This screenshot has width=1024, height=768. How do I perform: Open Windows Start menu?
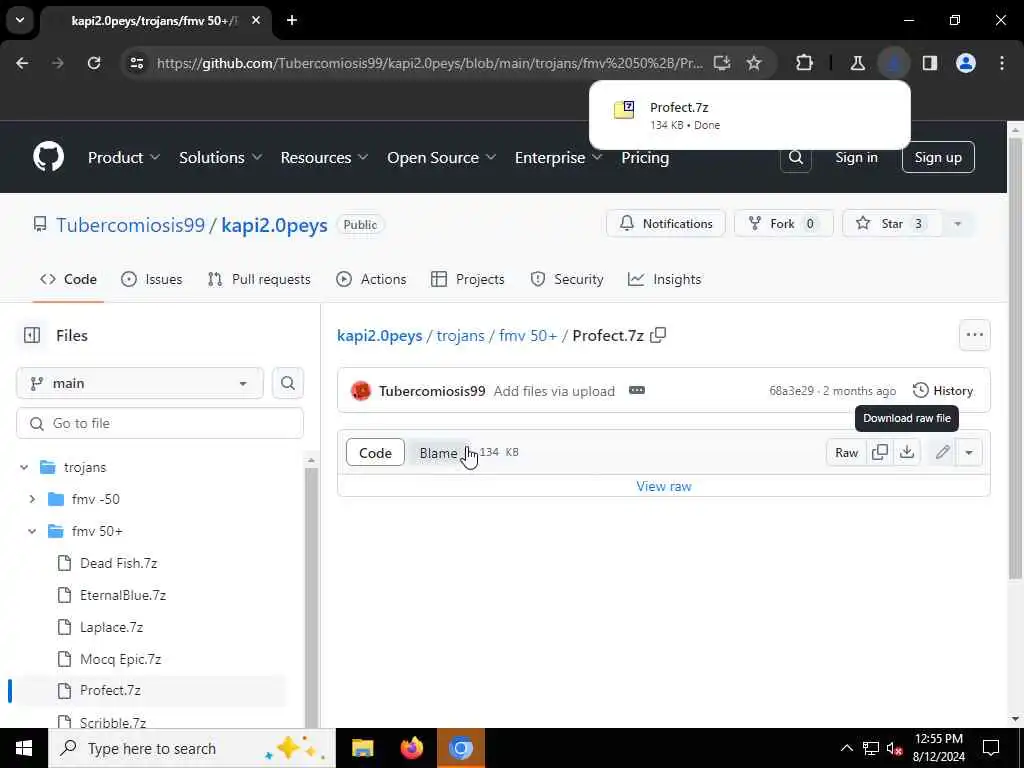click(24, 748)
